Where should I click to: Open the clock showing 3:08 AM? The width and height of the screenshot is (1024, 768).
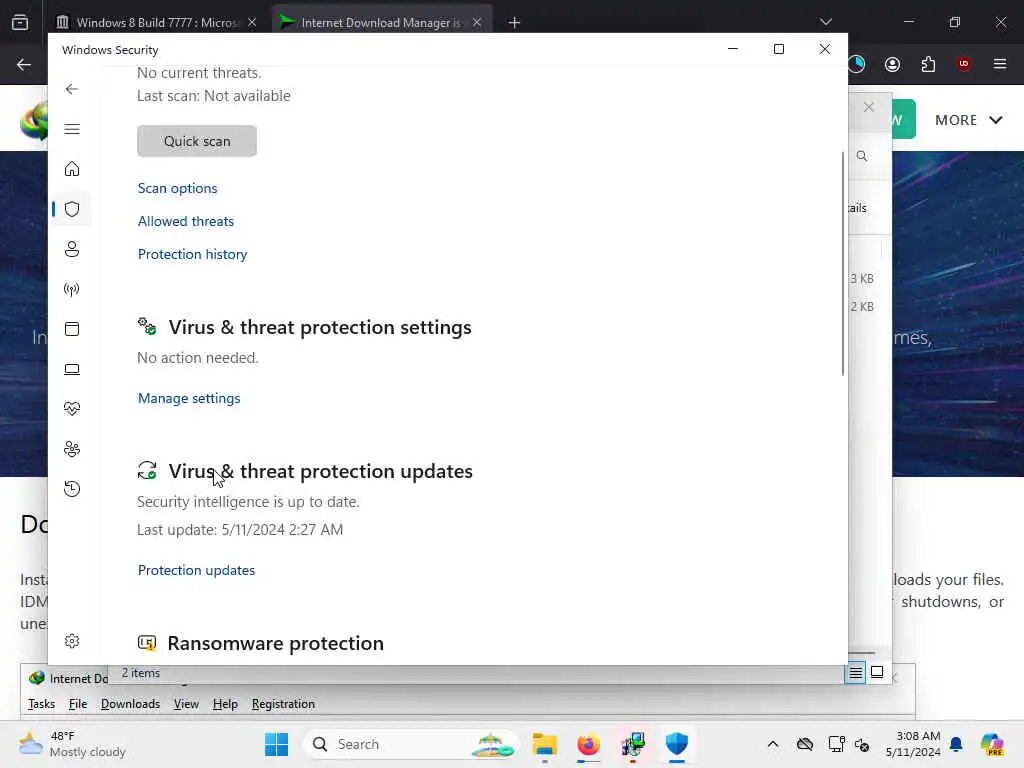[912, 744]
